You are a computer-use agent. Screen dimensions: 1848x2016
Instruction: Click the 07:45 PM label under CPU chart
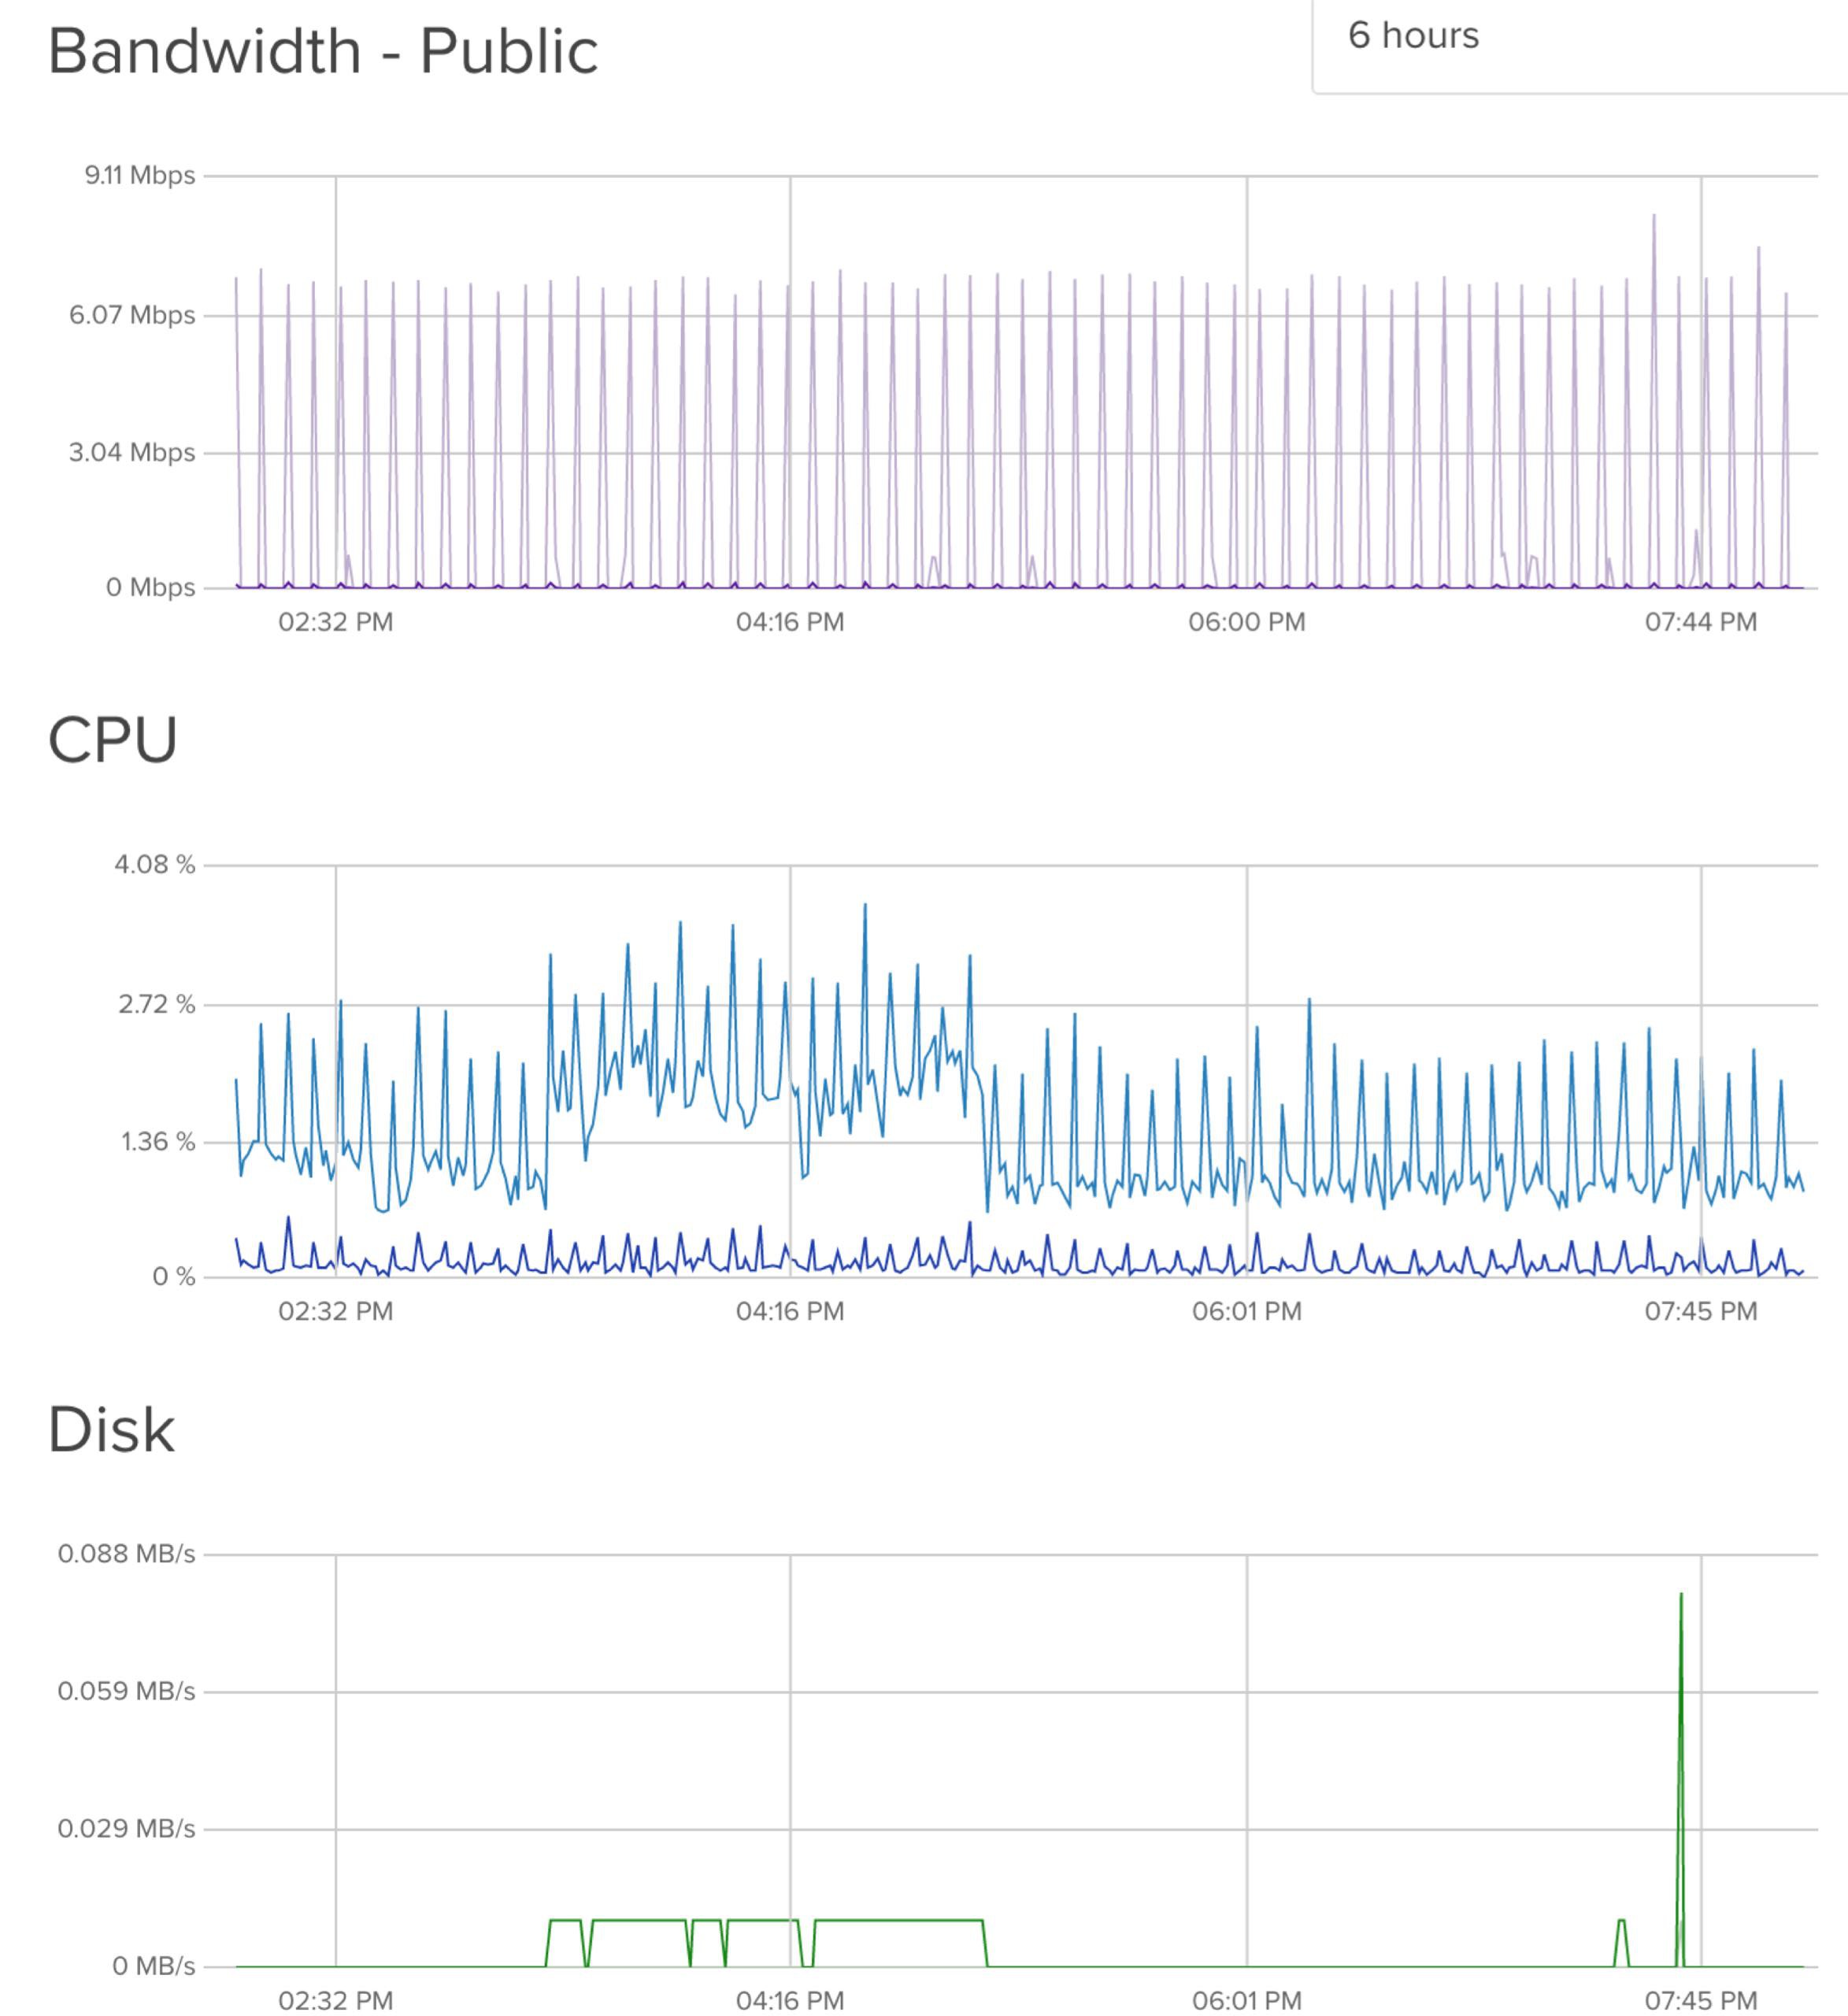click(1701, 1312)
